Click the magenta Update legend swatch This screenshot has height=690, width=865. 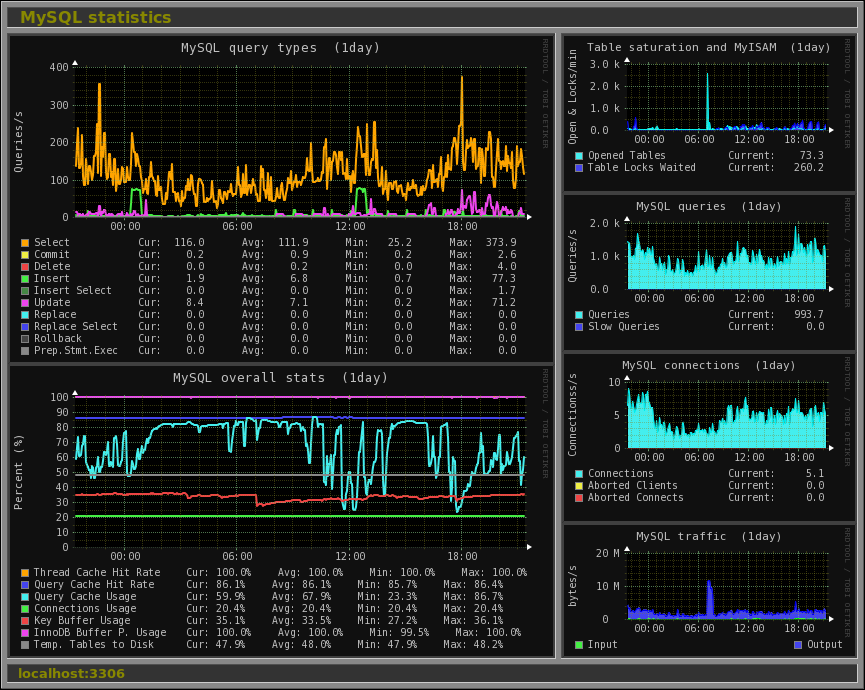click(x=25, y=303)
